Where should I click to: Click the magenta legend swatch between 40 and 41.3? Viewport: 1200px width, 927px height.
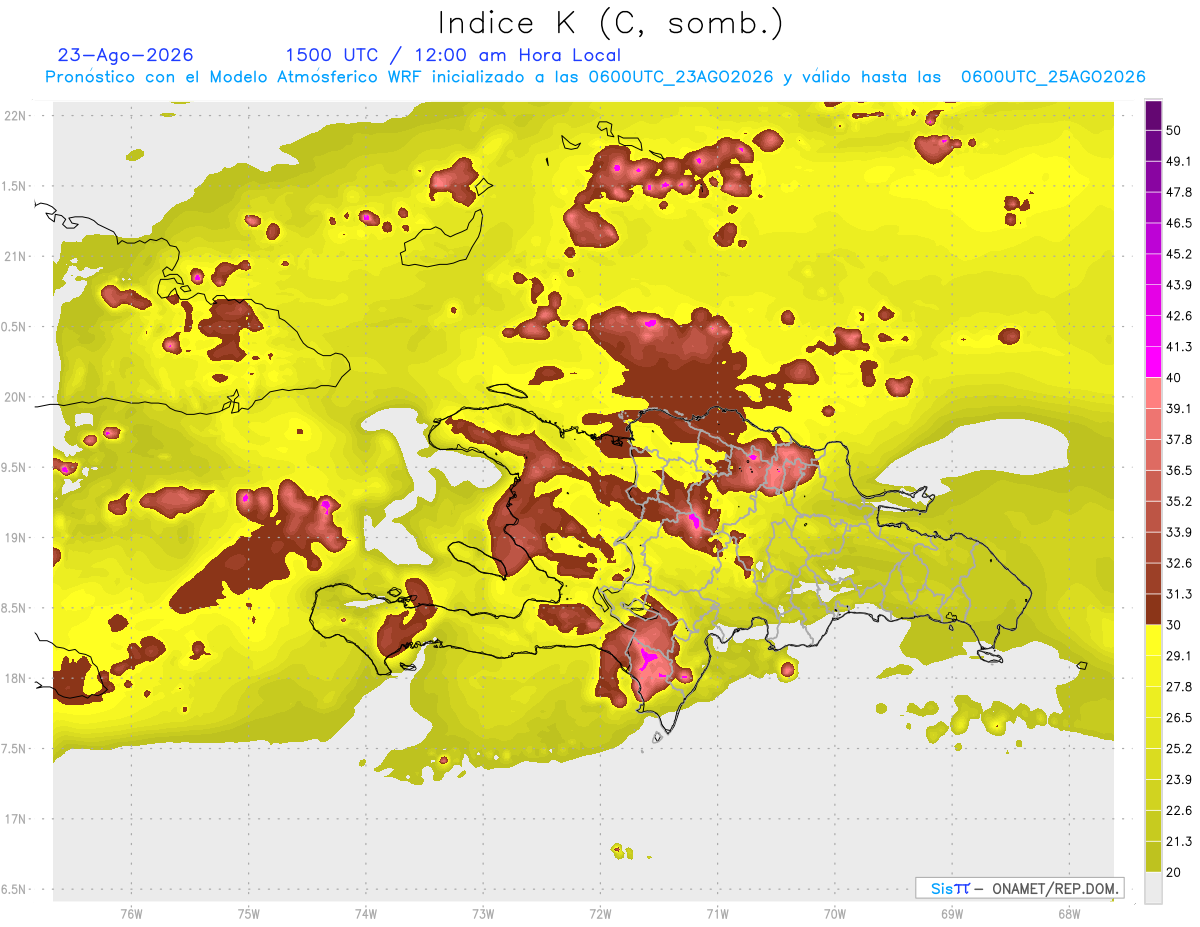(x=1154, y=363)
